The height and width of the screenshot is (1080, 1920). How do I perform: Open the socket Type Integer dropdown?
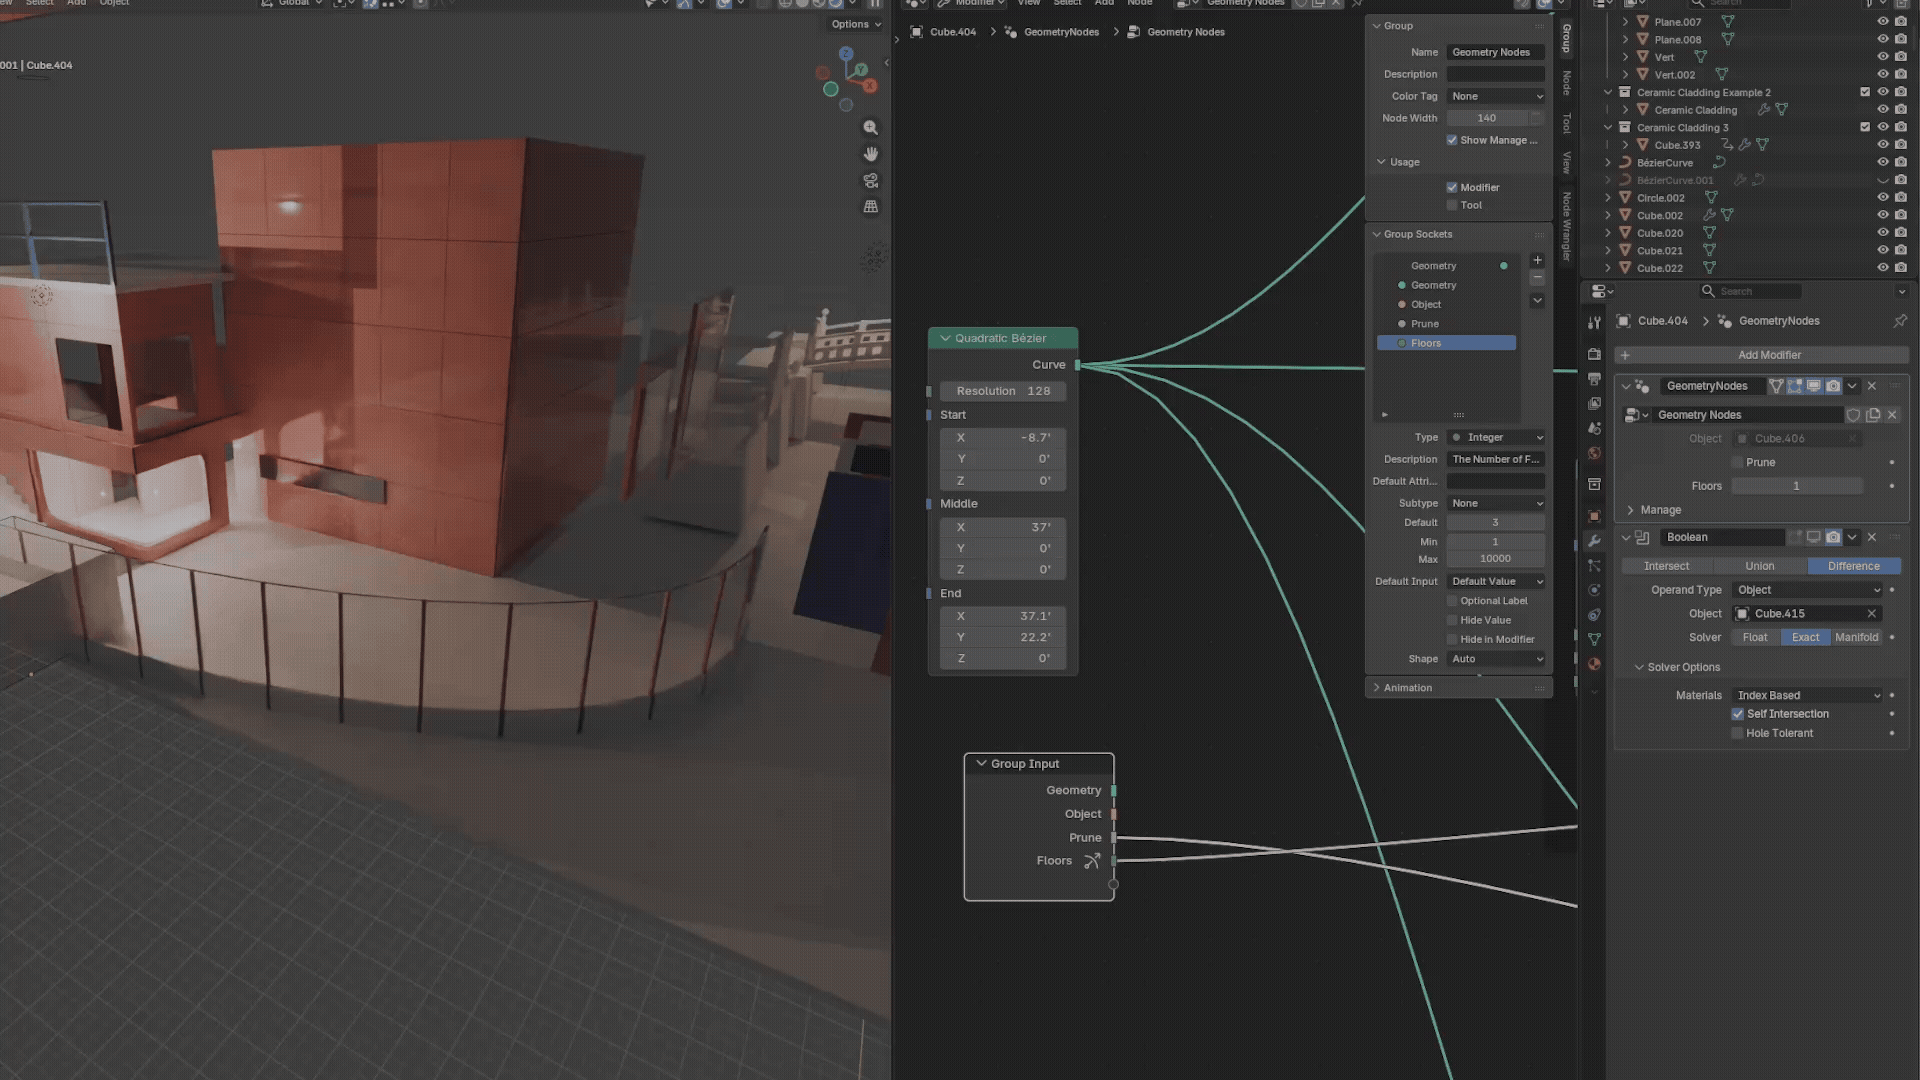tap(1496, 437)
